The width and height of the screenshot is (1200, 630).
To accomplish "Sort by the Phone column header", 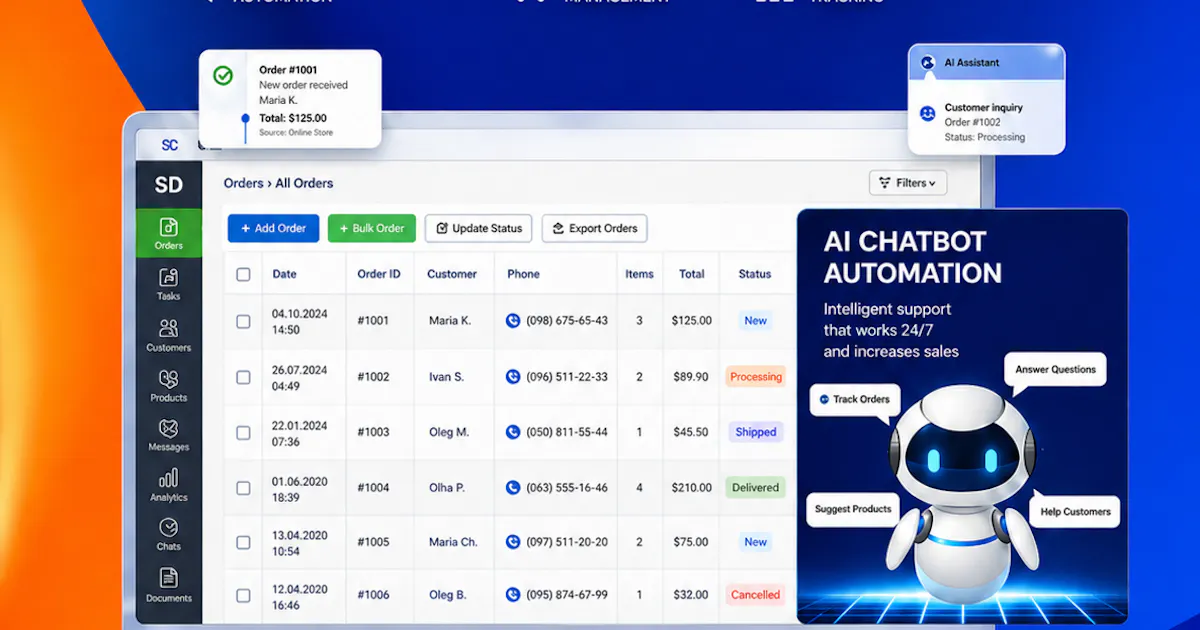I will (x=523, y=274).
